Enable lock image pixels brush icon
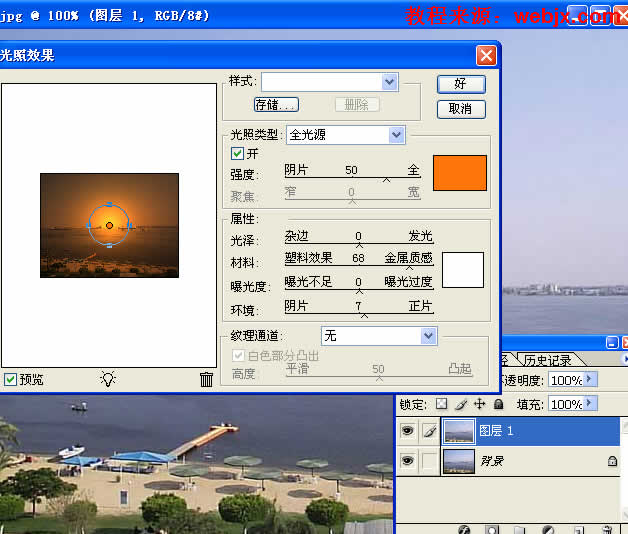Image resolution: width=628 pixels, height=534 pixels. pyautogui.click(x=461, y=404)
